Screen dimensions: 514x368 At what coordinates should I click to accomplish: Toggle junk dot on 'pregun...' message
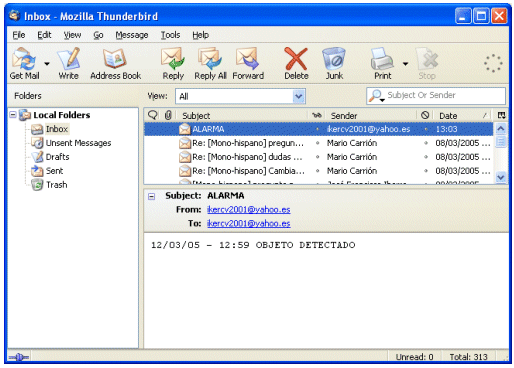click(x=426, y=143)
